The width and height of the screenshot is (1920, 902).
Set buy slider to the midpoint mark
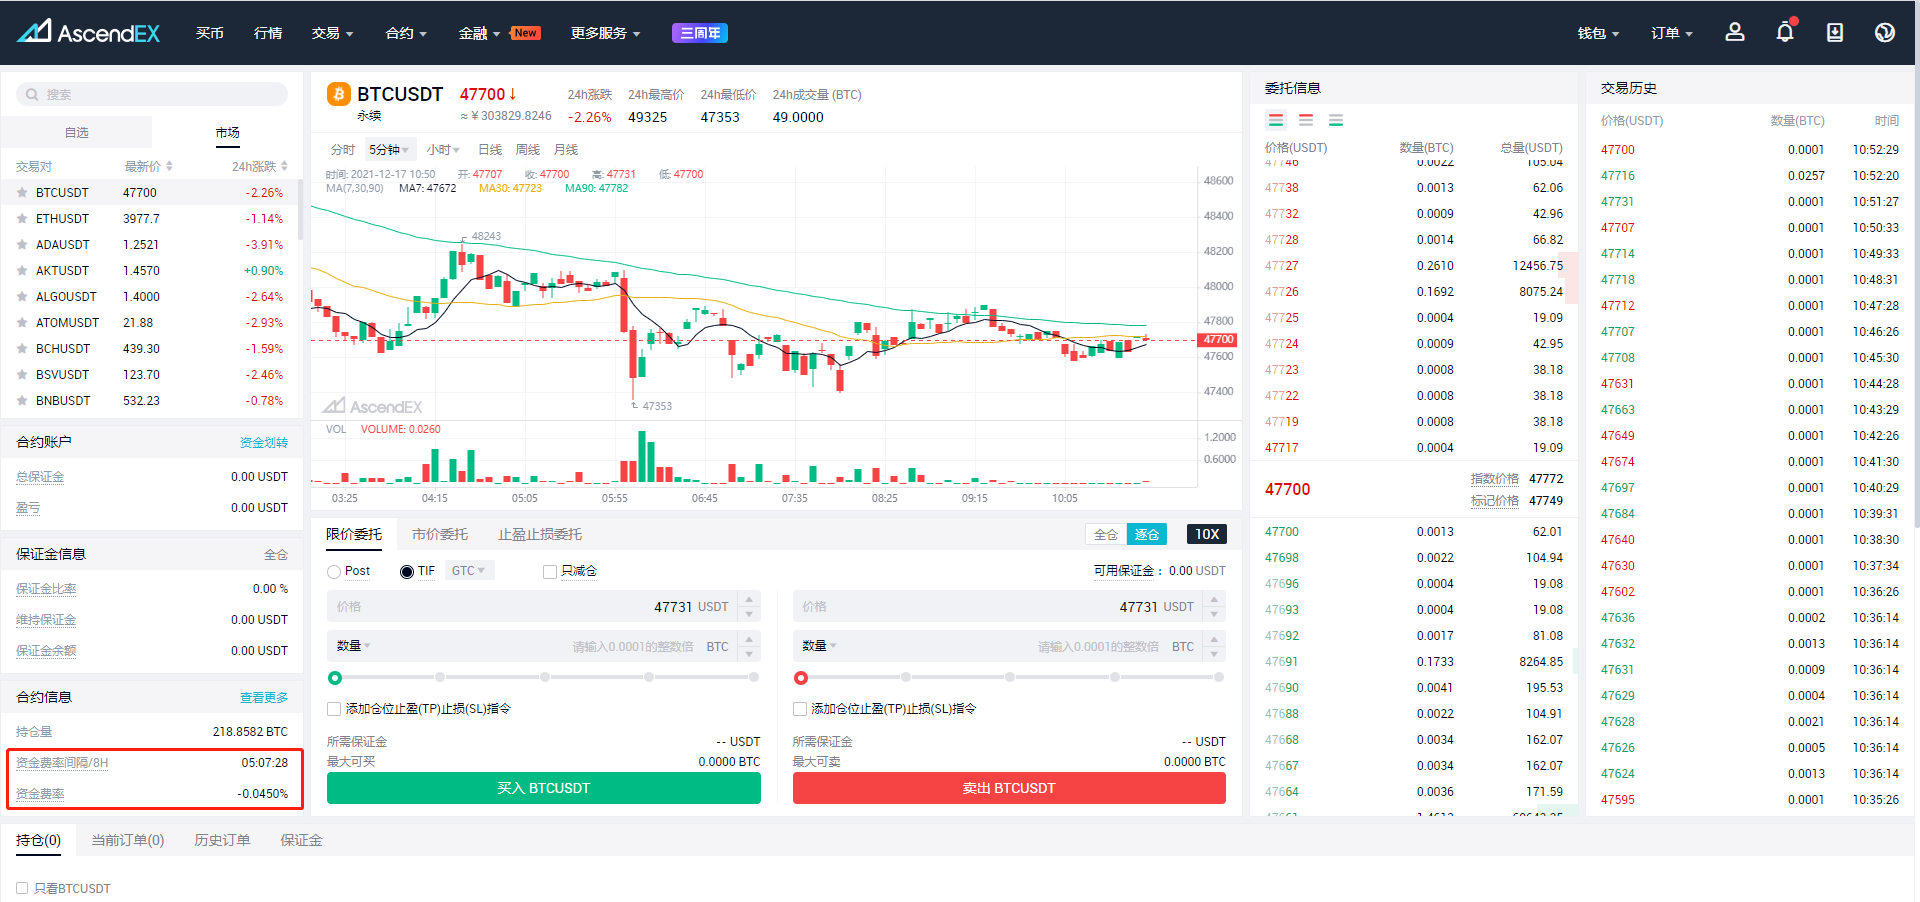[x=545, y=677]
